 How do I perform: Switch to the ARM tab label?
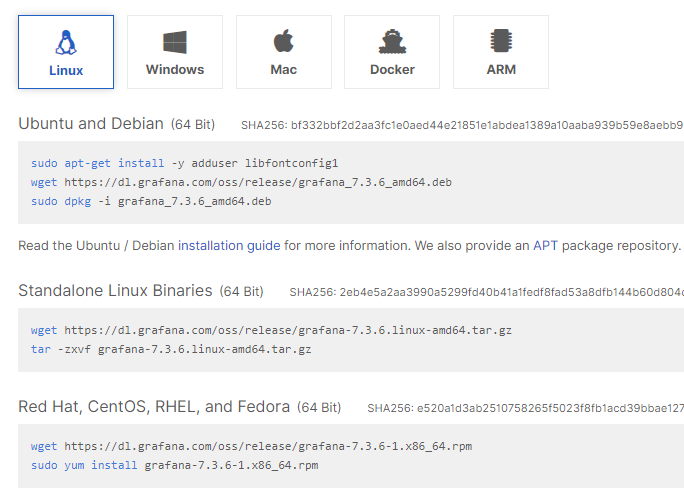(x=501, y=69)
